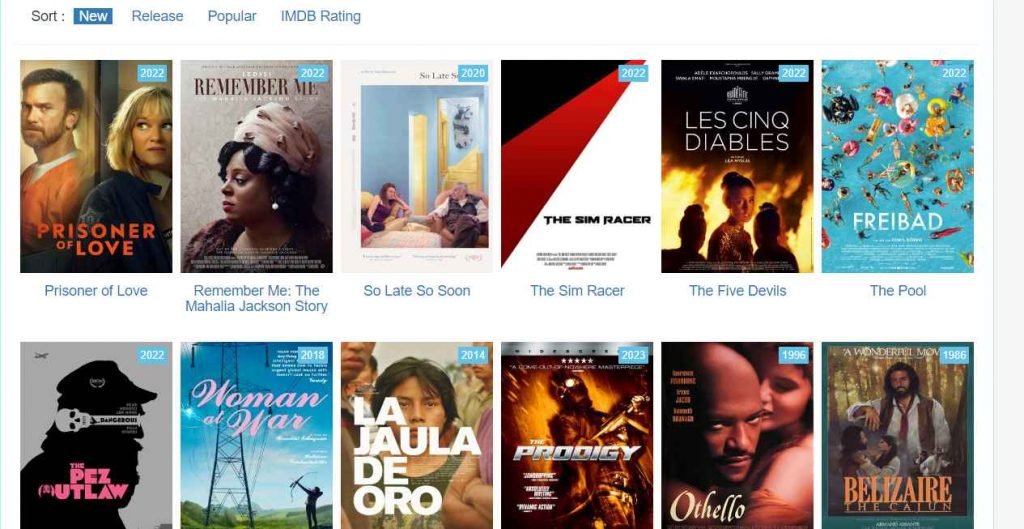
Task: Open The Pez Outlaw poster
Action: 96,436
